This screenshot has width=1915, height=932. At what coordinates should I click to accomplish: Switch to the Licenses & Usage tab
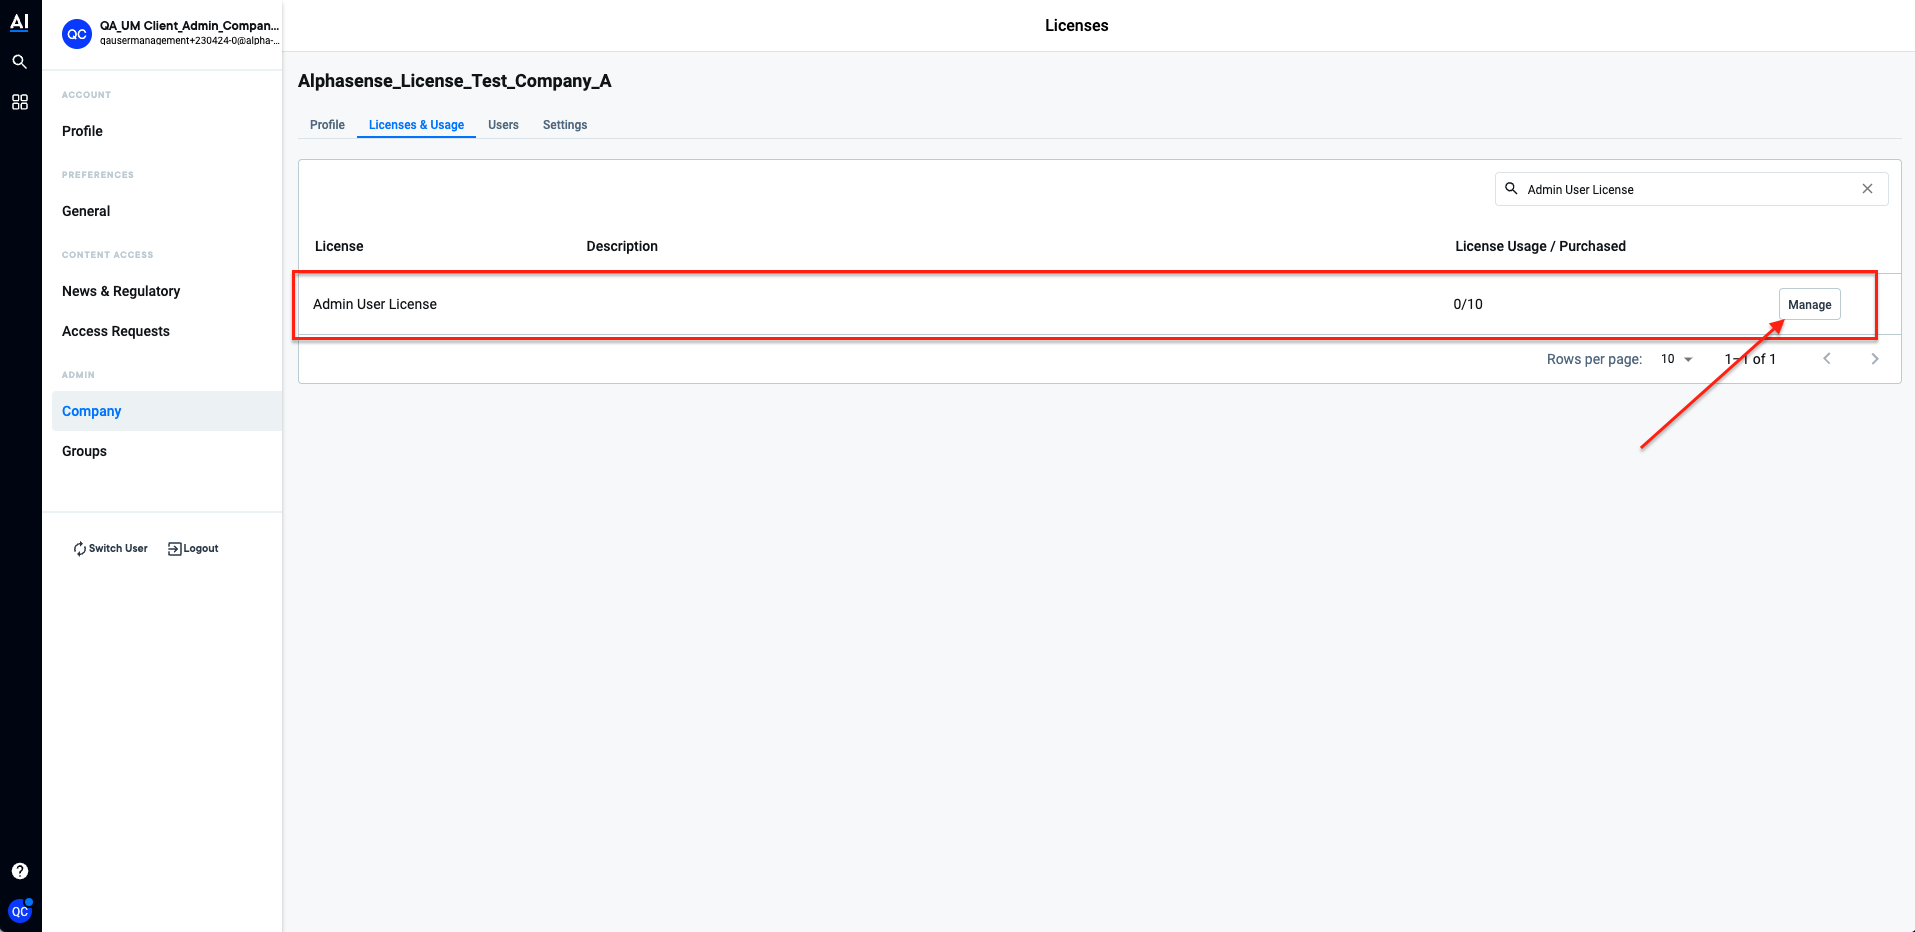point(416,125)
